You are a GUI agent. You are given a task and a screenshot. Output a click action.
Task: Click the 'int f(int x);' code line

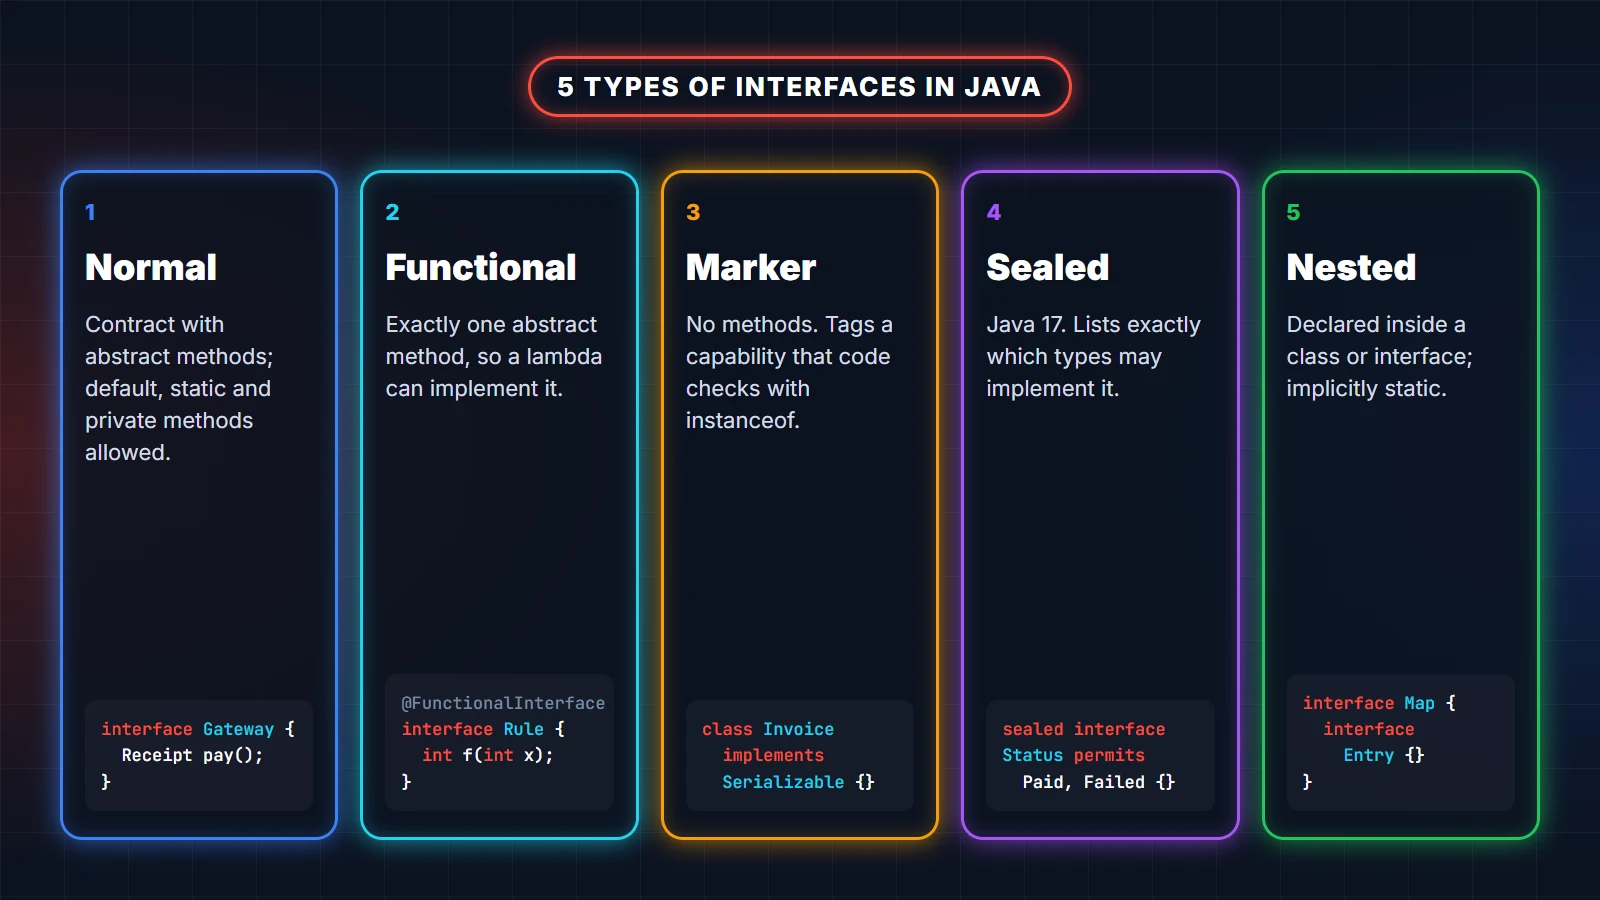(x=488, y=755)
